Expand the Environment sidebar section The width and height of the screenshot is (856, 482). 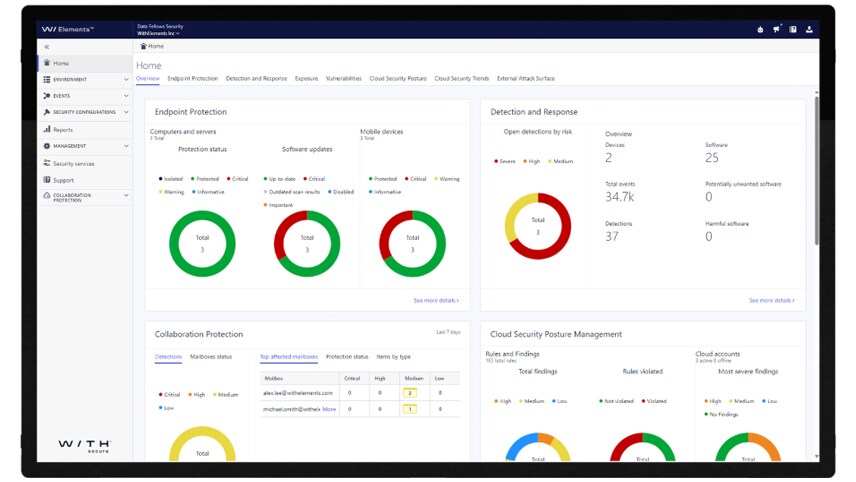click(x=126, y=80)
